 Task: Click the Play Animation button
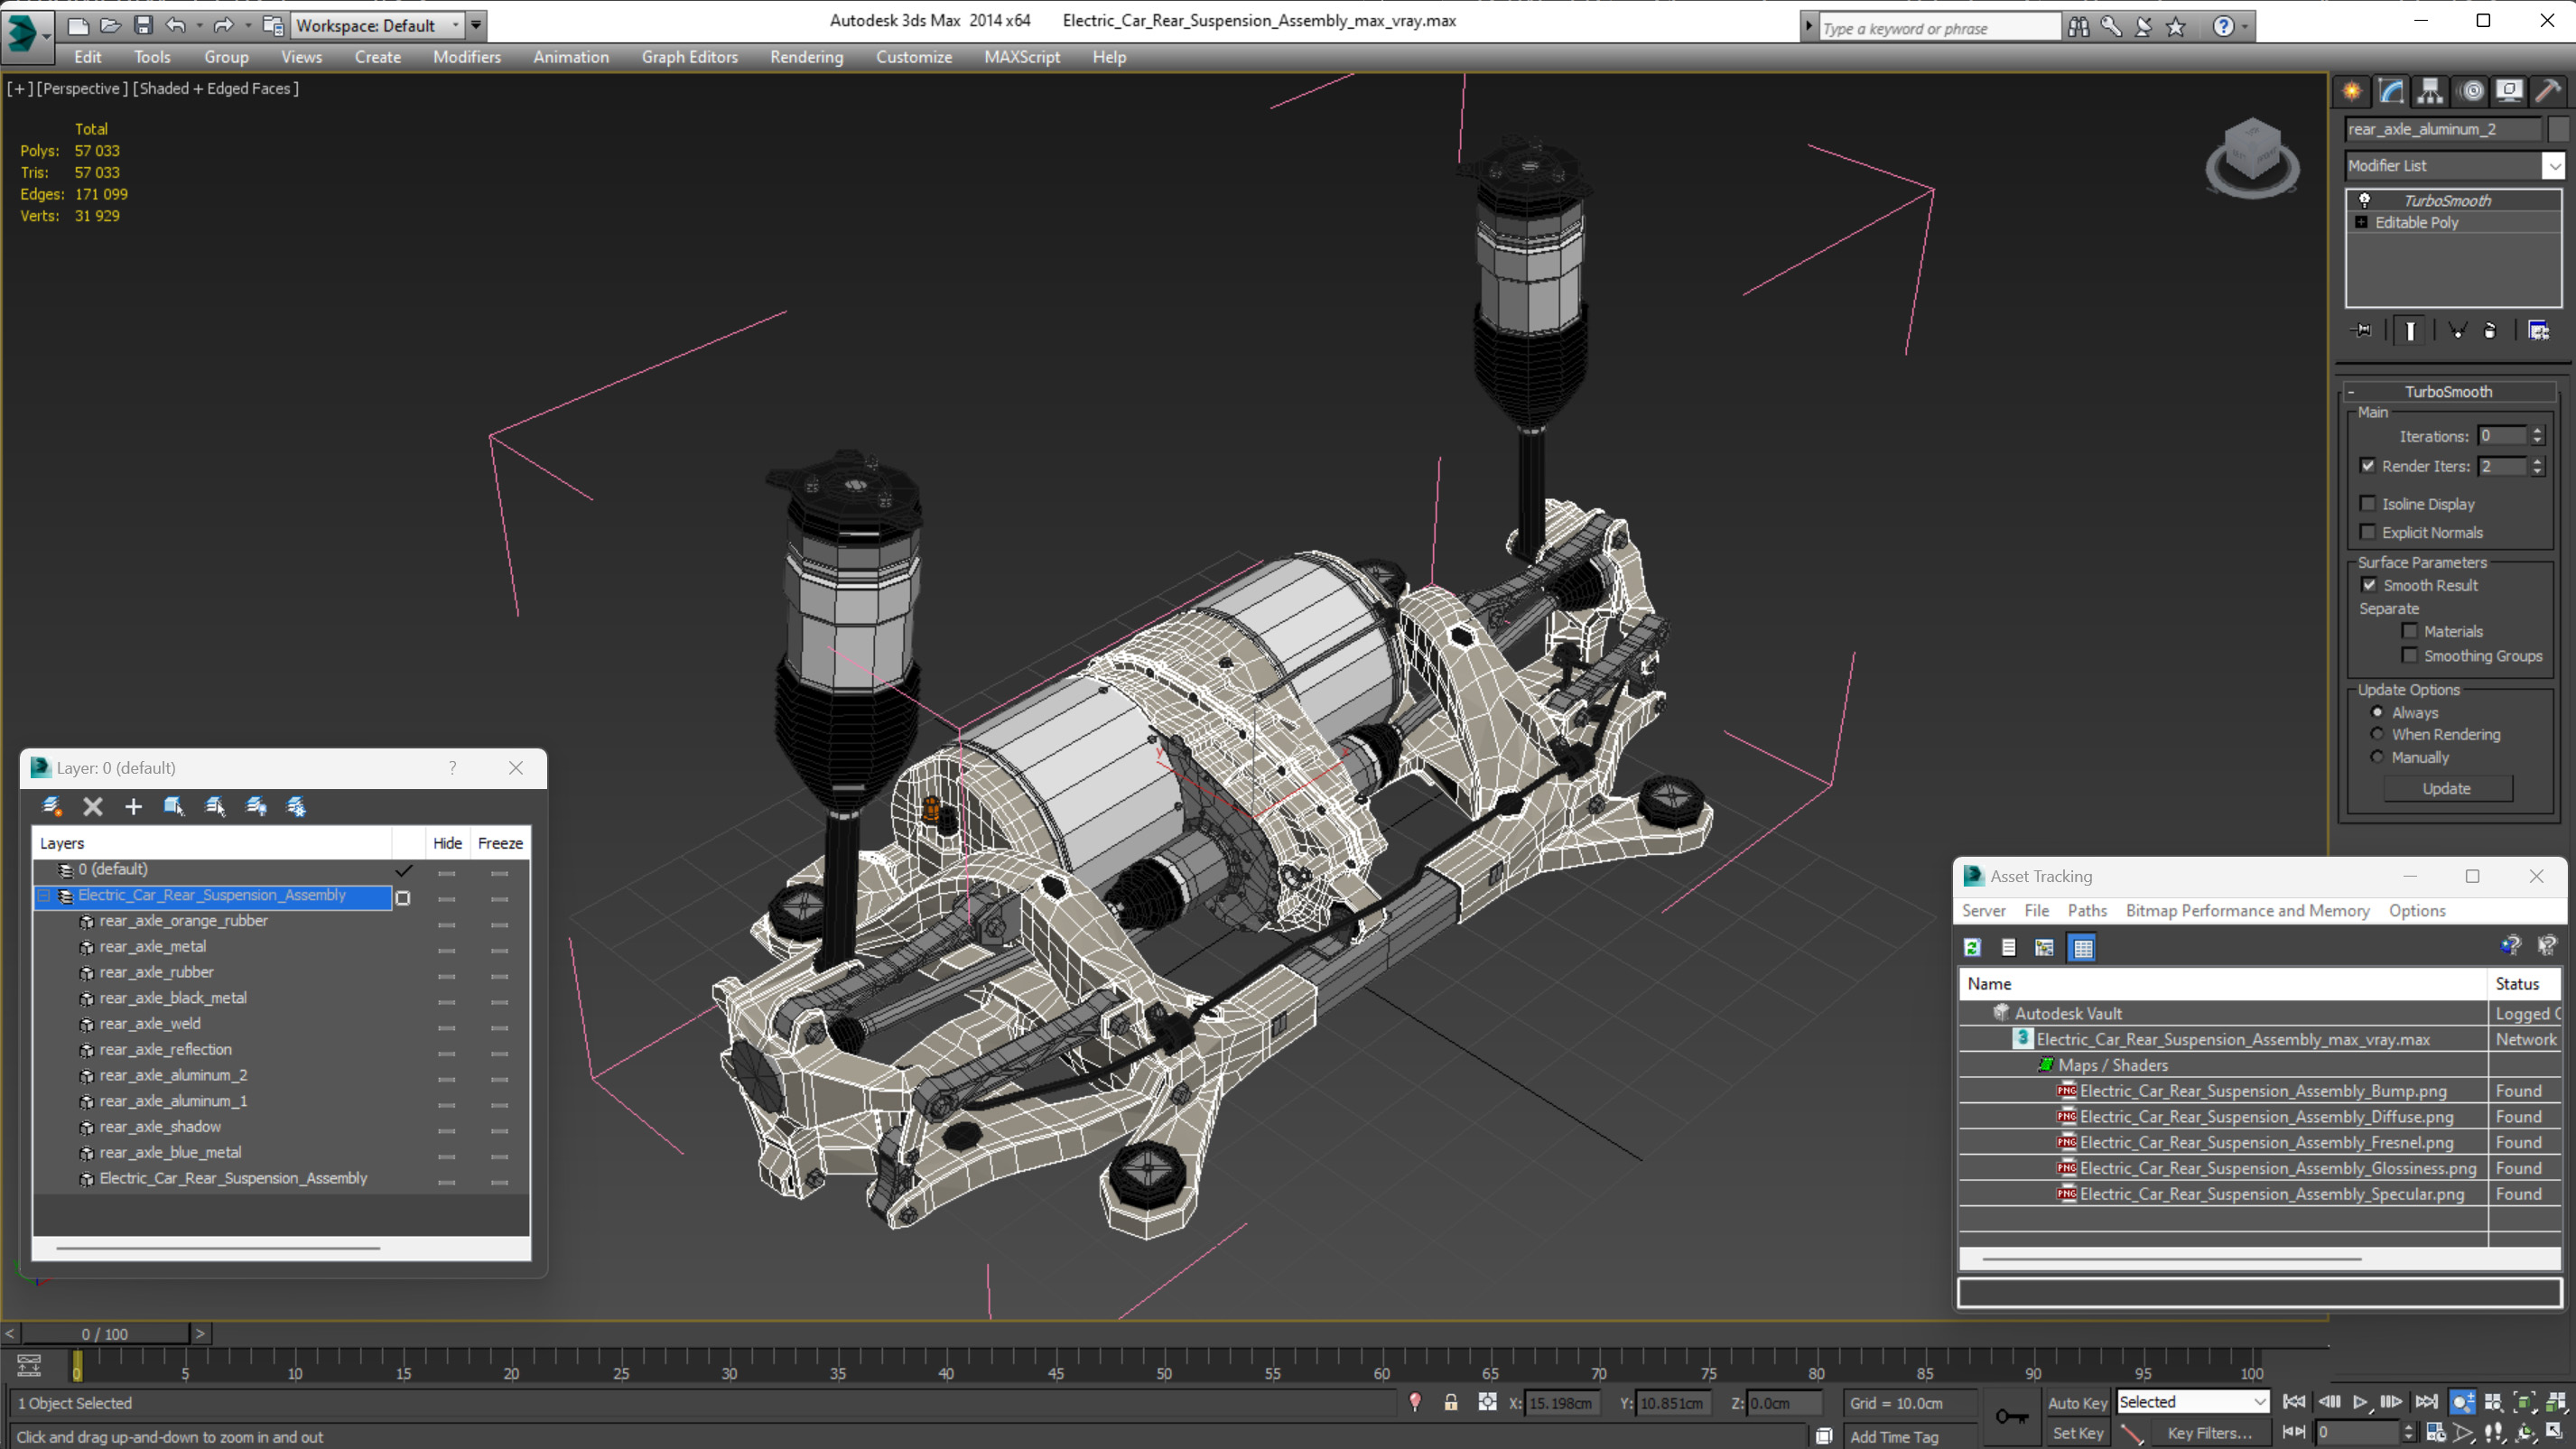(x=2360, y=1402)
